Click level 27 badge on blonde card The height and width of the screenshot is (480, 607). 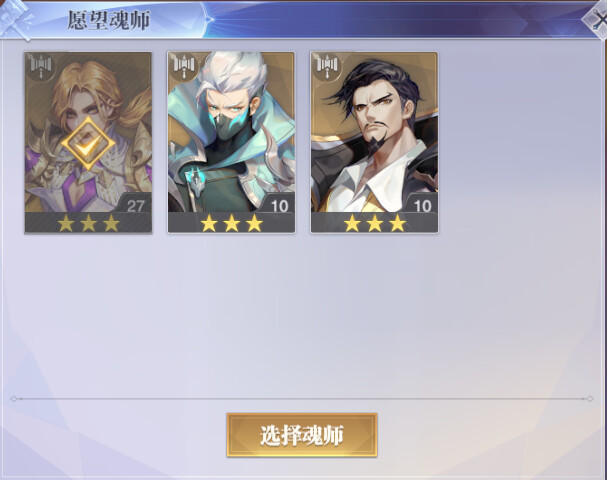[x=135, y=206]
